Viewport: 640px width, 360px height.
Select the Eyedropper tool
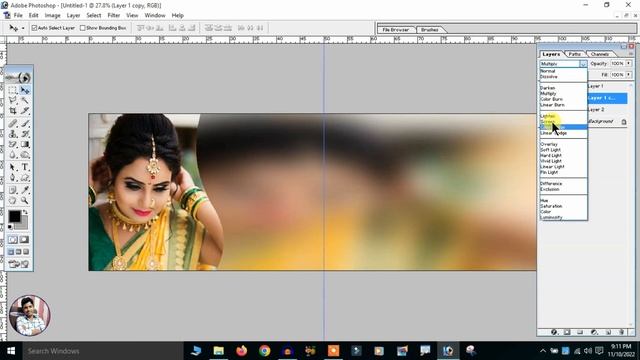point(25,190)
